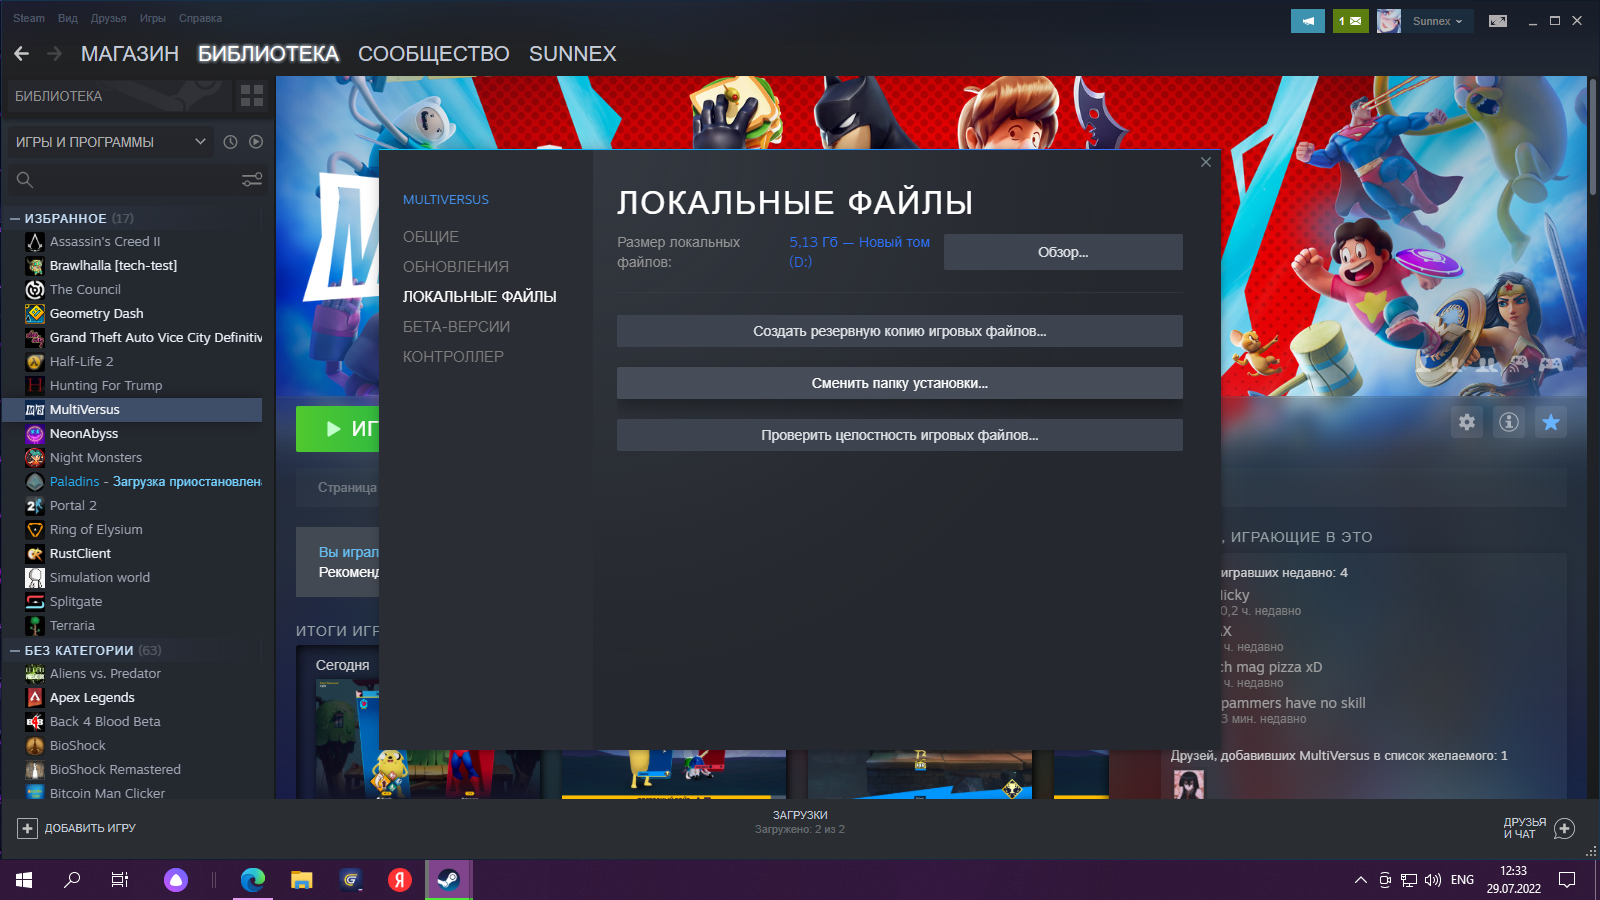The width and height of the screenshot is (1600, 900).
Task: Select Geometry Dash in library
Action: (96, 313)
